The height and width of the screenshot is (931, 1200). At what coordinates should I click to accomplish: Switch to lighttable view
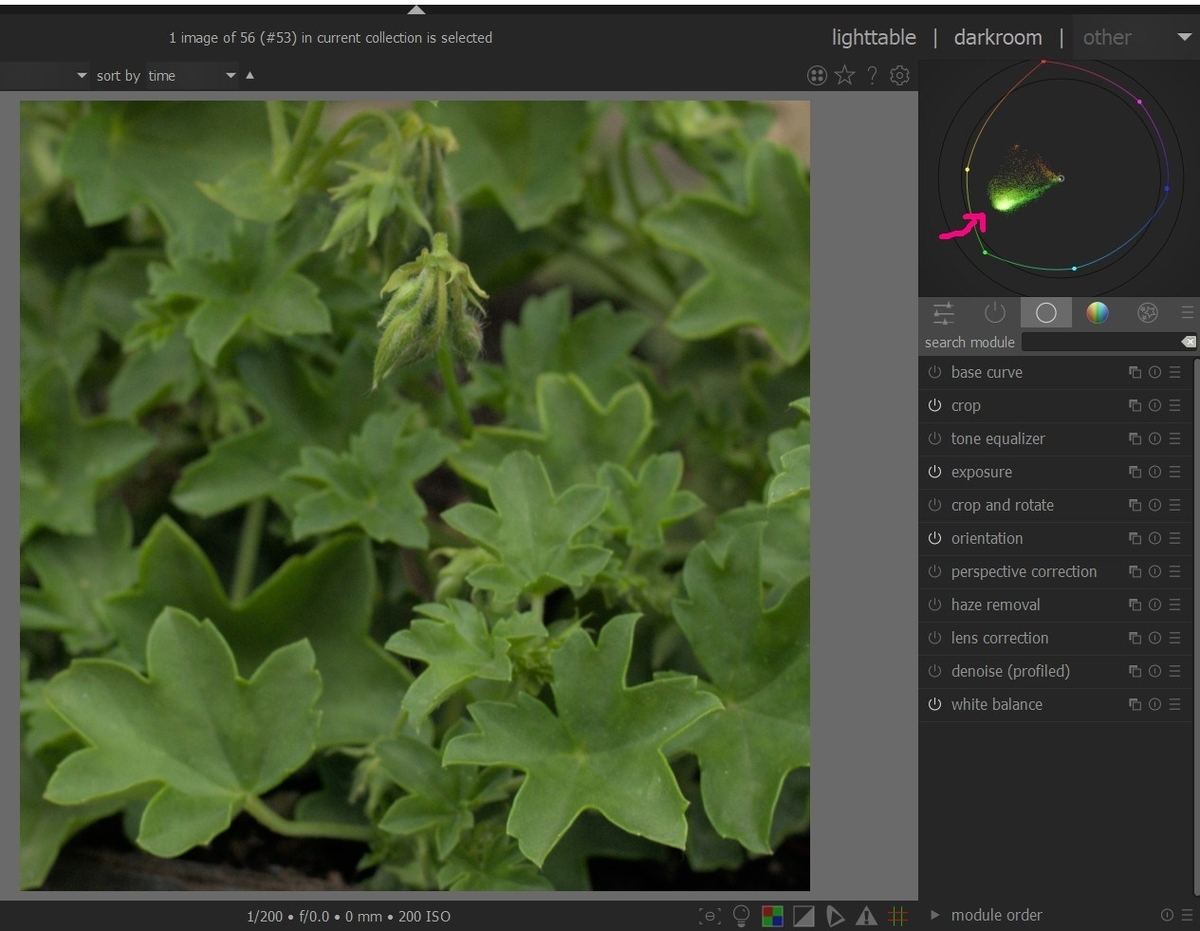(874, 37)
